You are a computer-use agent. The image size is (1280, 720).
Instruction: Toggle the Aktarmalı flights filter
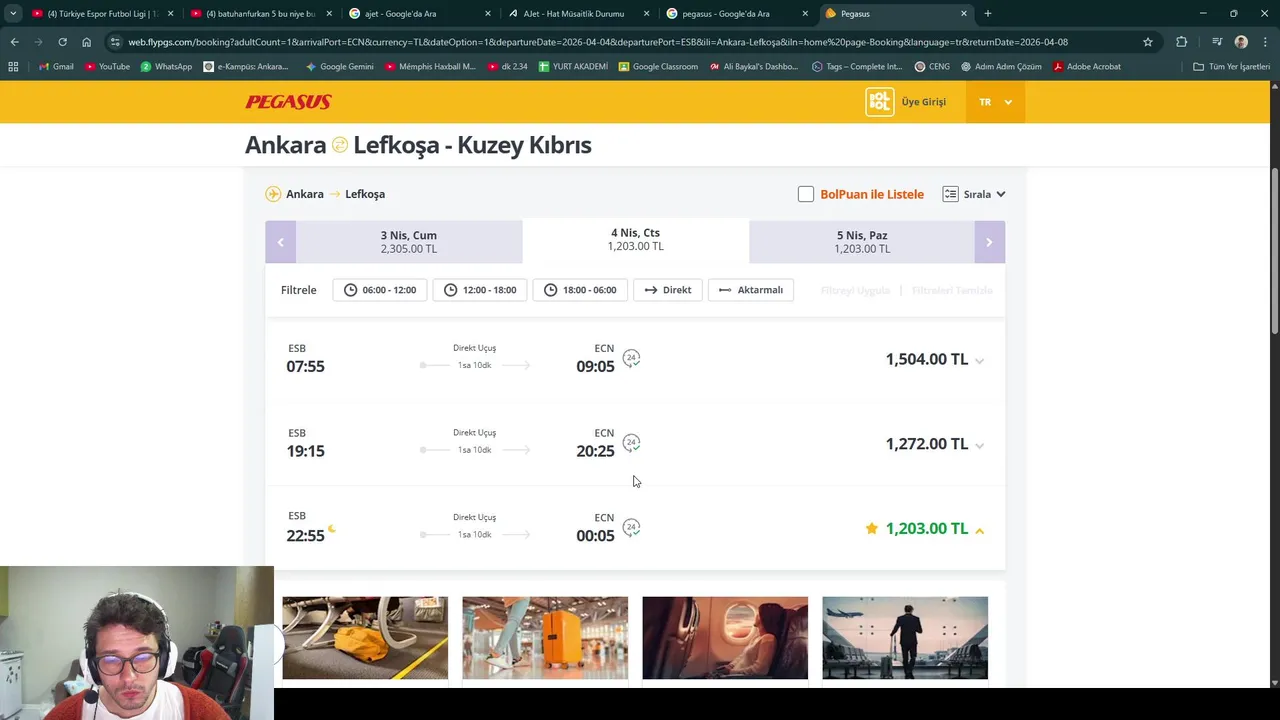click(x=751, y=290)
